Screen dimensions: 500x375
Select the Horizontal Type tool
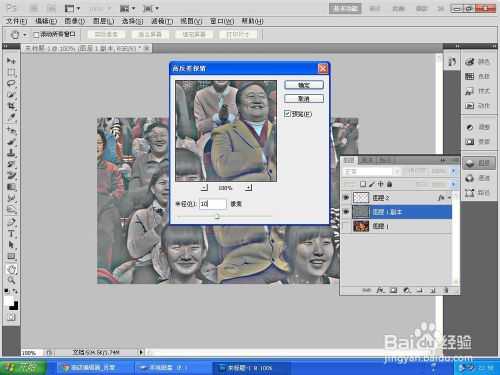pos(11,234)
